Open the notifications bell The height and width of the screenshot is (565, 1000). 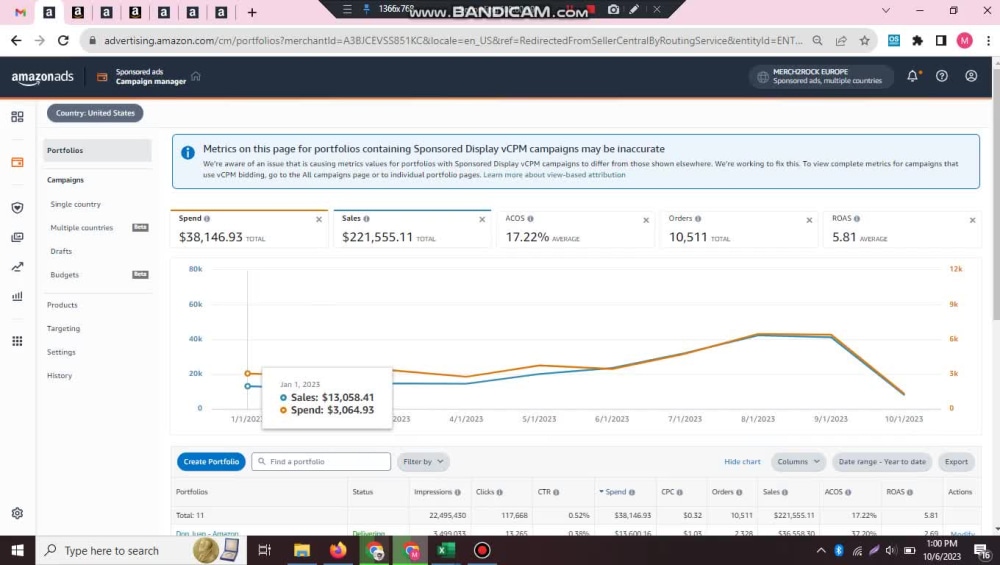click(x=913, y=76)
